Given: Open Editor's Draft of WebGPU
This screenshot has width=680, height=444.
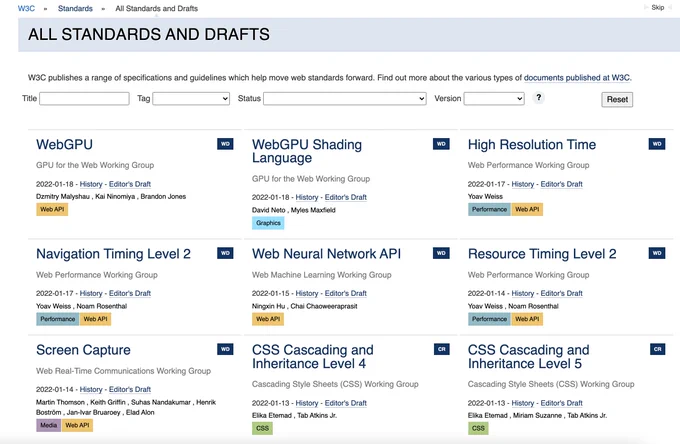Looking at the screenshot, I should click(x=130, y=184).
